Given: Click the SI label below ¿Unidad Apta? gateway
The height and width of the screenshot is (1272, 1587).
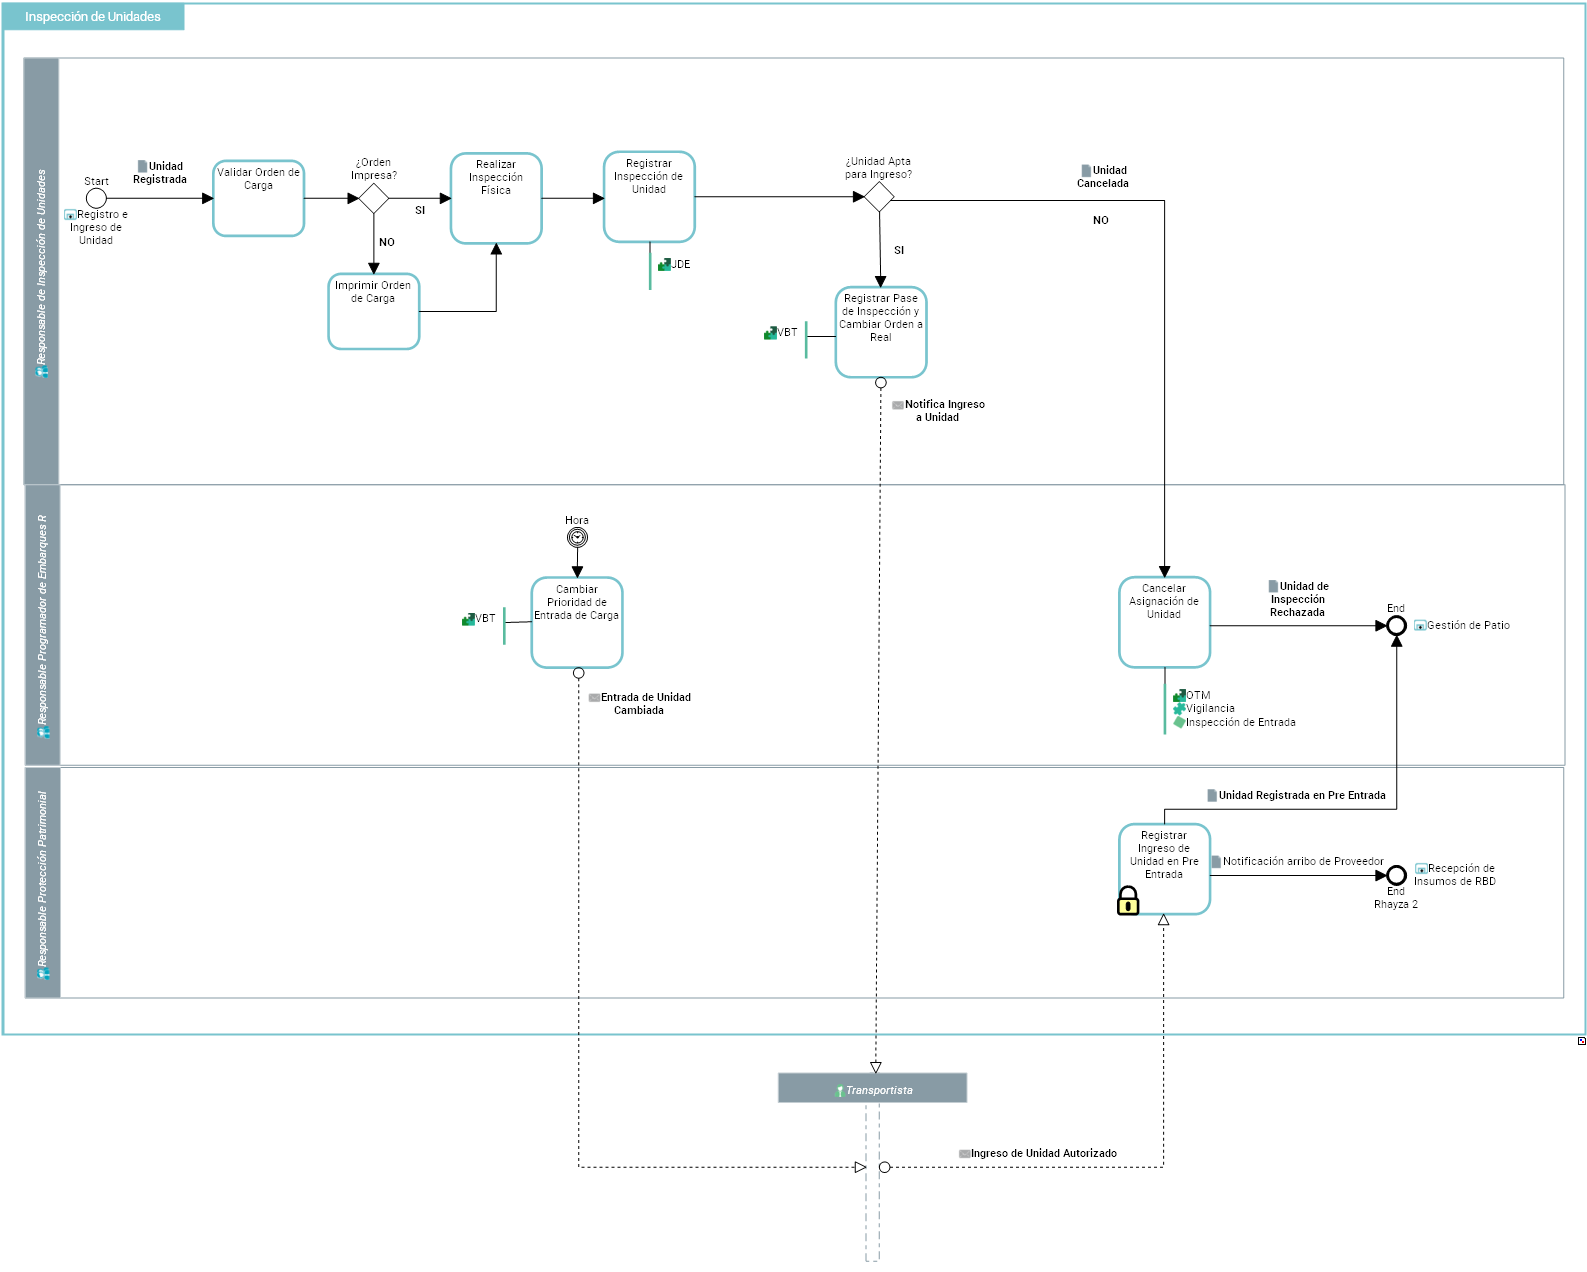Looking at the screenshot, I should point(899,251).
